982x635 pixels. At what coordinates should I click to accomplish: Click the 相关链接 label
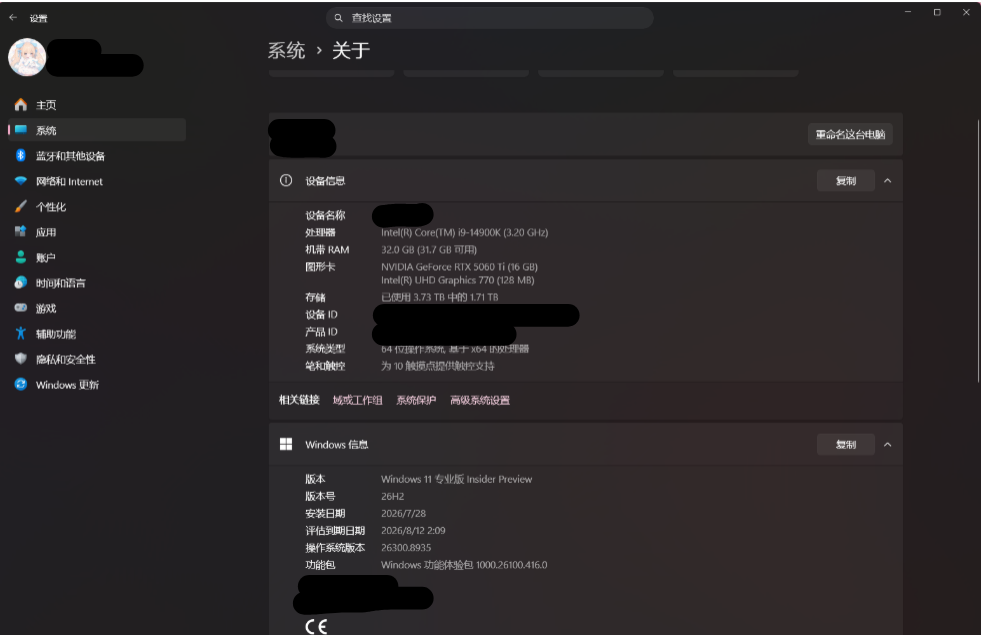point(299,400)
